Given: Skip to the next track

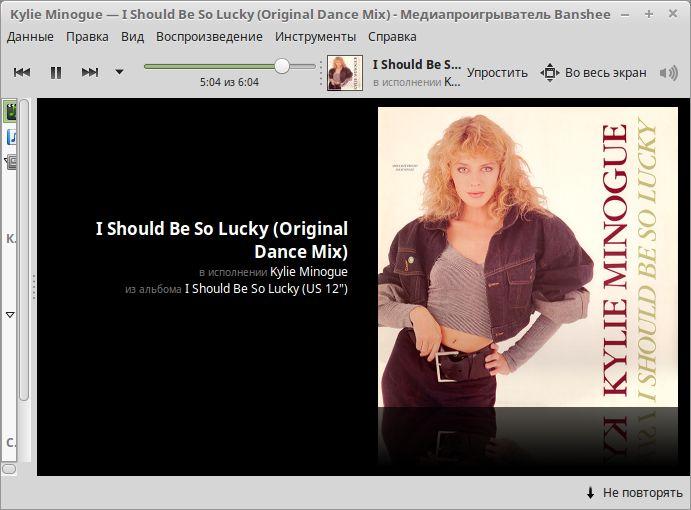Looking at the screenshot, I should point(90,72).
